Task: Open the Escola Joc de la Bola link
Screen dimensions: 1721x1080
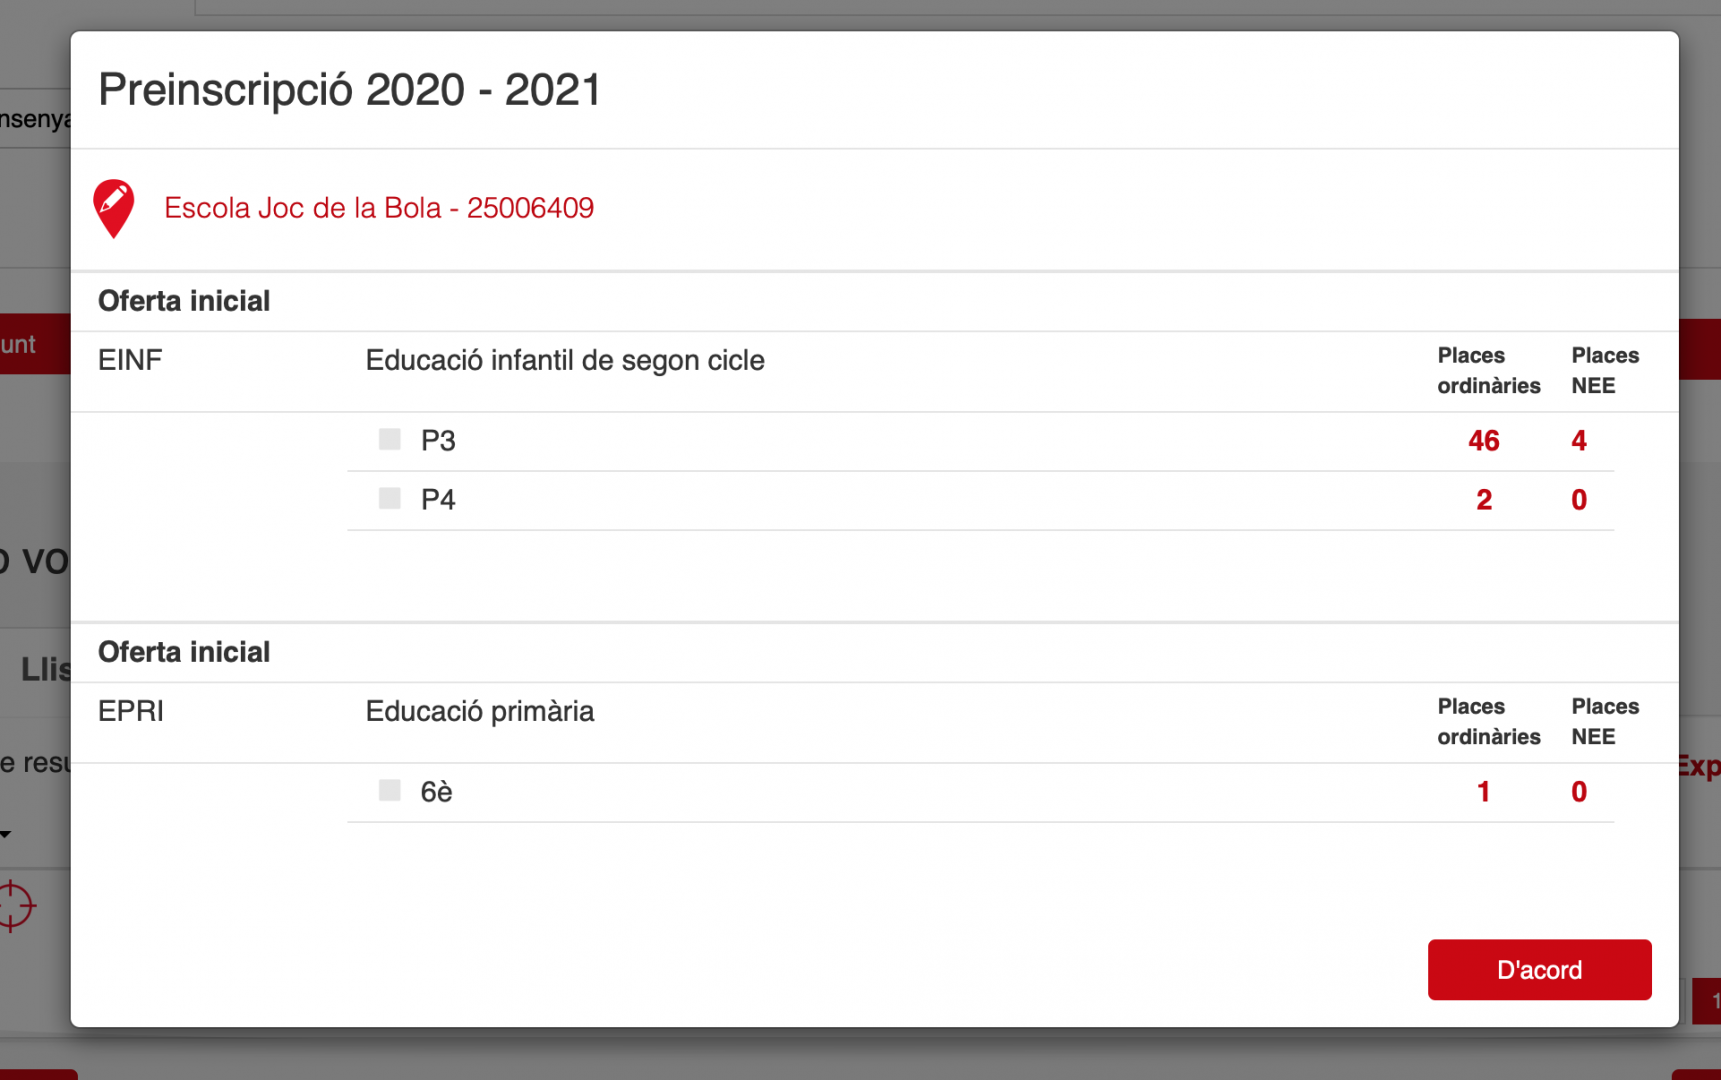Action: [x=378, y=208]
